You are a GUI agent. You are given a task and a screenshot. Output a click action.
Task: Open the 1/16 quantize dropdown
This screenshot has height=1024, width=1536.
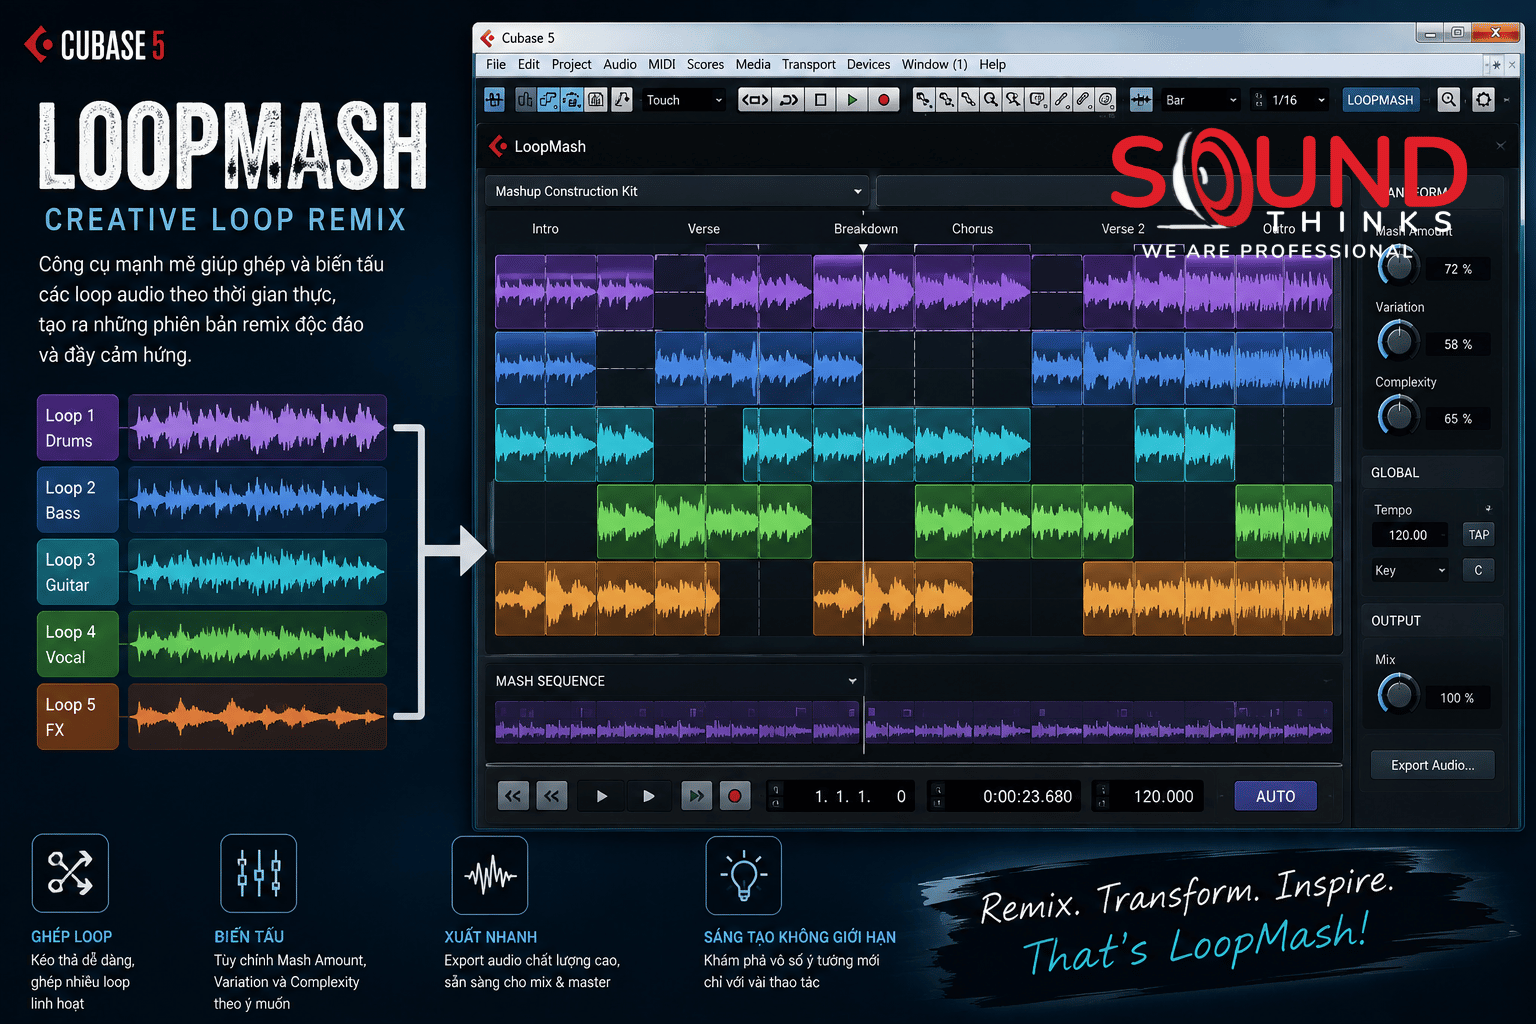[x=1290, y=100]
